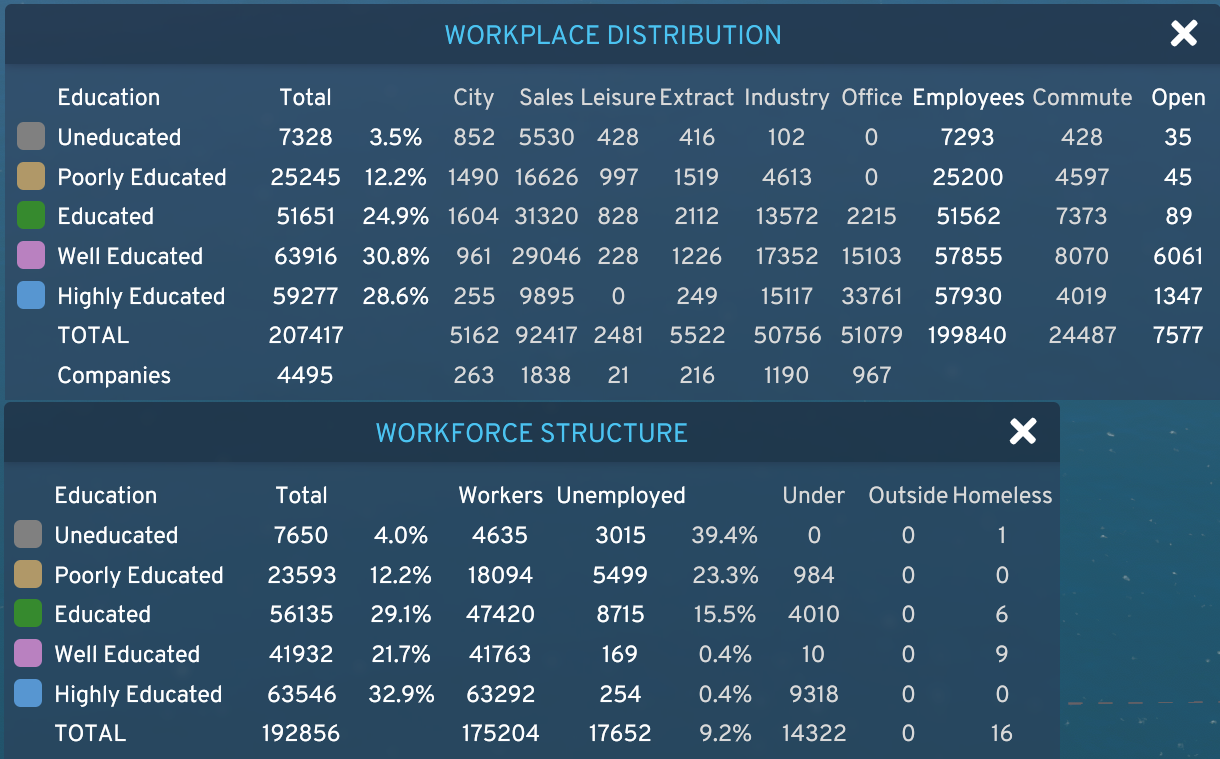Screen dimensions: 1220x759
Task: Click the Homeless column header
Action: click(1002, 496)
